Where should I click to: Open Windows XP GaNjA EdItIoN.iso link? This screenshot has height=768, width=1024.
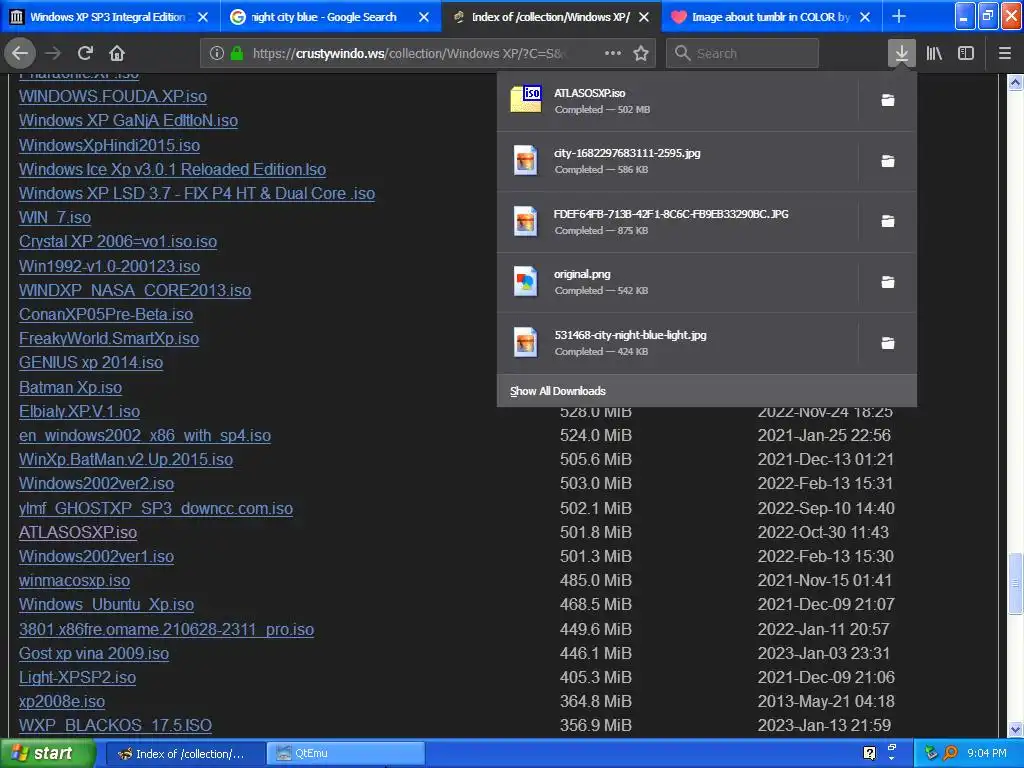[x=128, y=121]
